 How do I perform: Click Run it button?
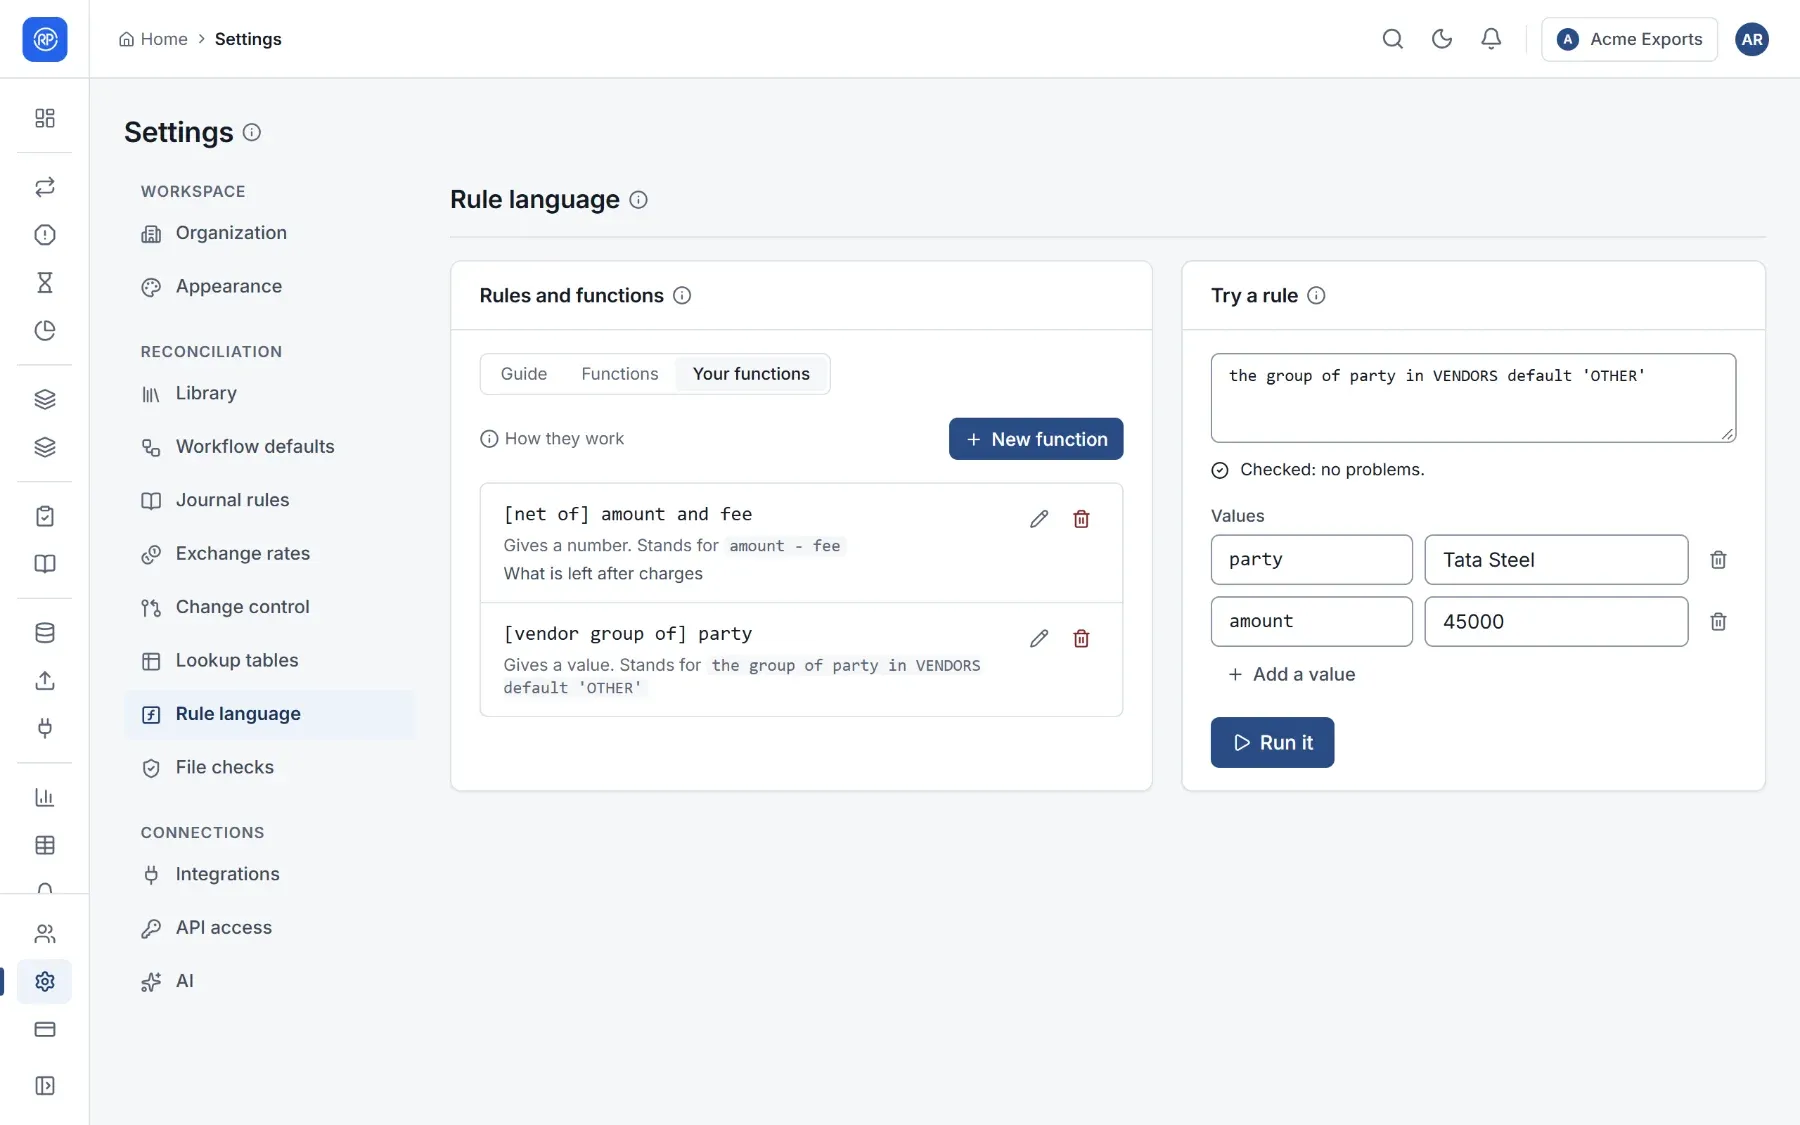click(1272, 743)
